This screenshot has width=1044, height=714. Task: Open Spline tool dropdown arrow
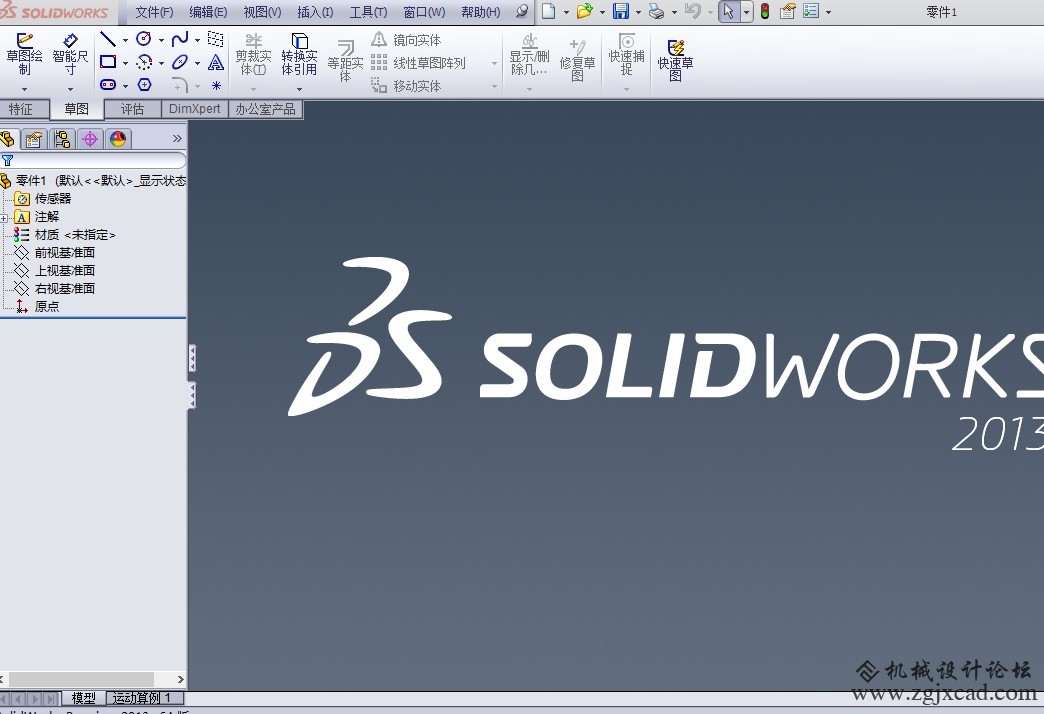point(197,40)
